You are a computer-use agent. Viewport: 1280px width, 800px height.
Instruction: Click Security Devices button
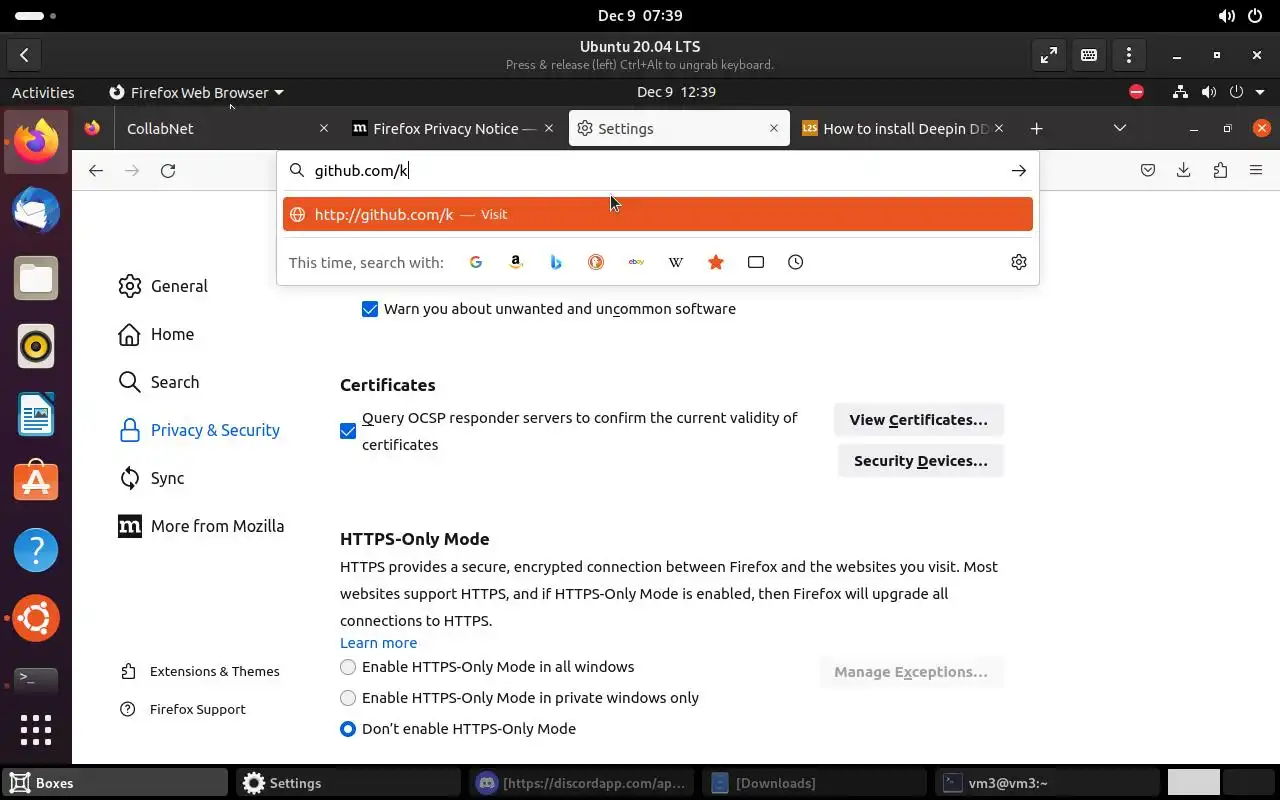[921, 461]
